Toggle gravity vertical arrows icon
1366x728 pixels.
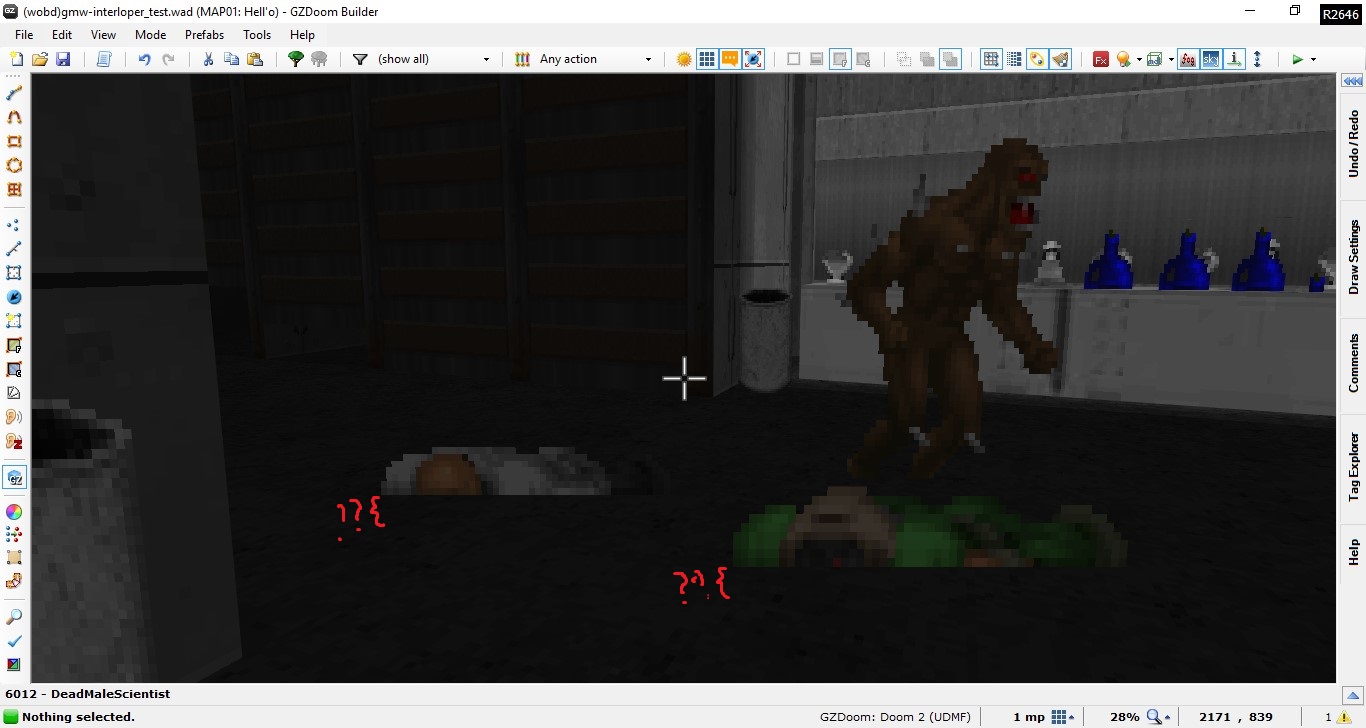click(x=1258, y=59)
